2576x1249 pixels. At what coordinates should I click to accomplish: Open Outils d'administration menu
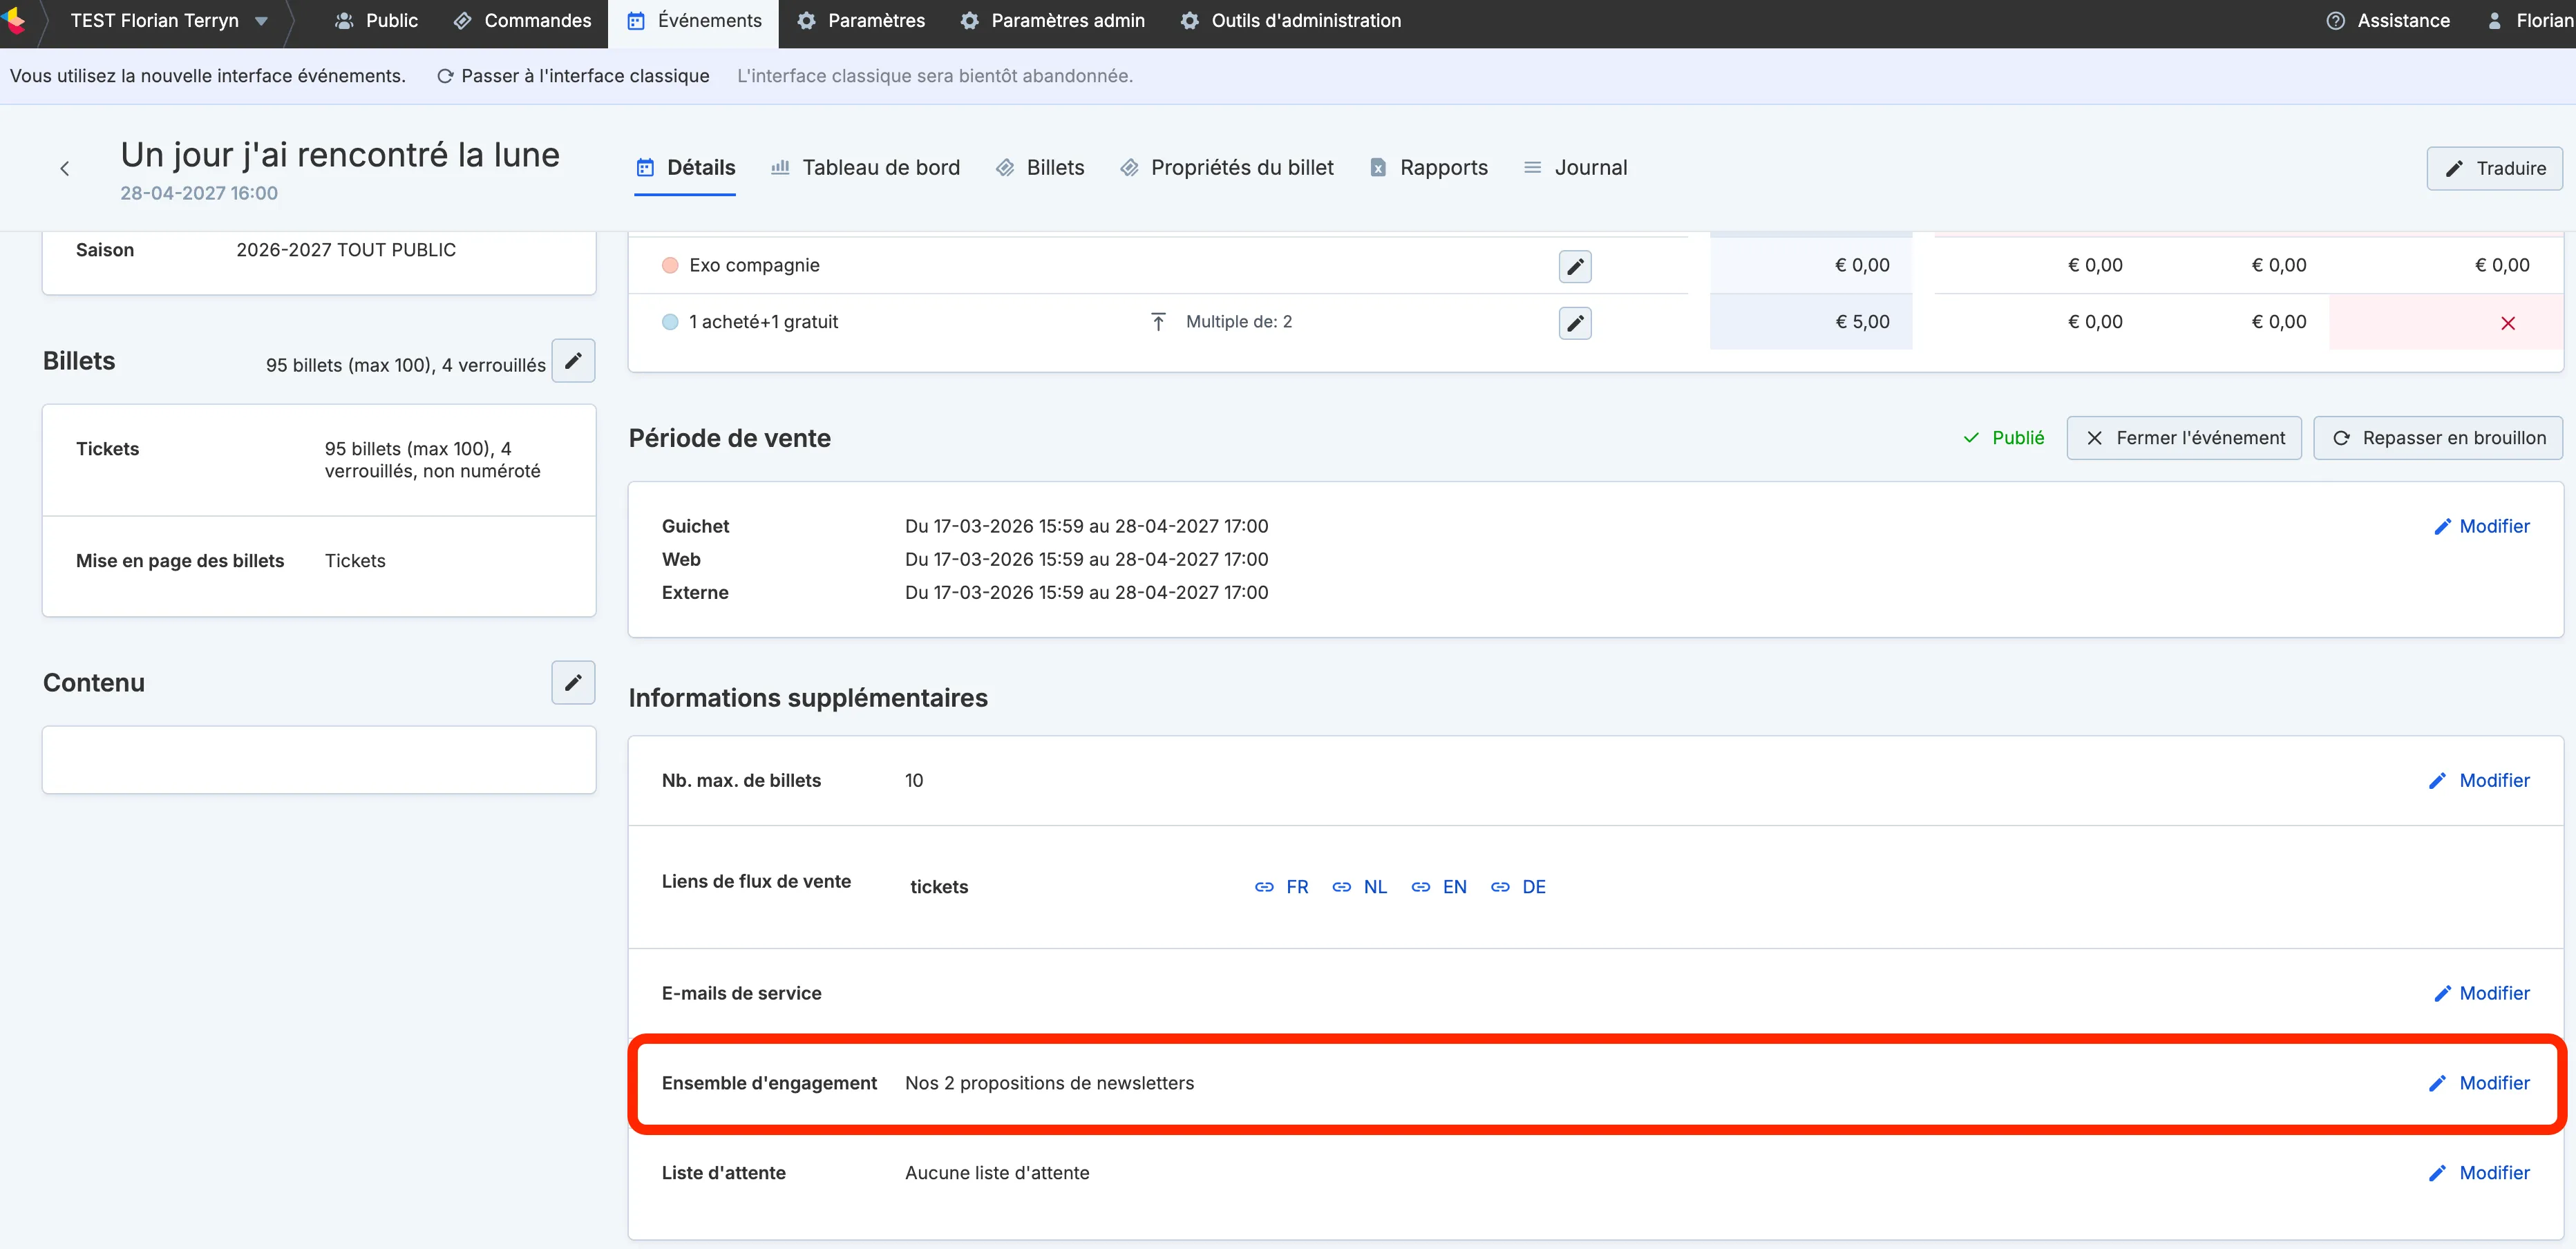(x=1291, y=20)
